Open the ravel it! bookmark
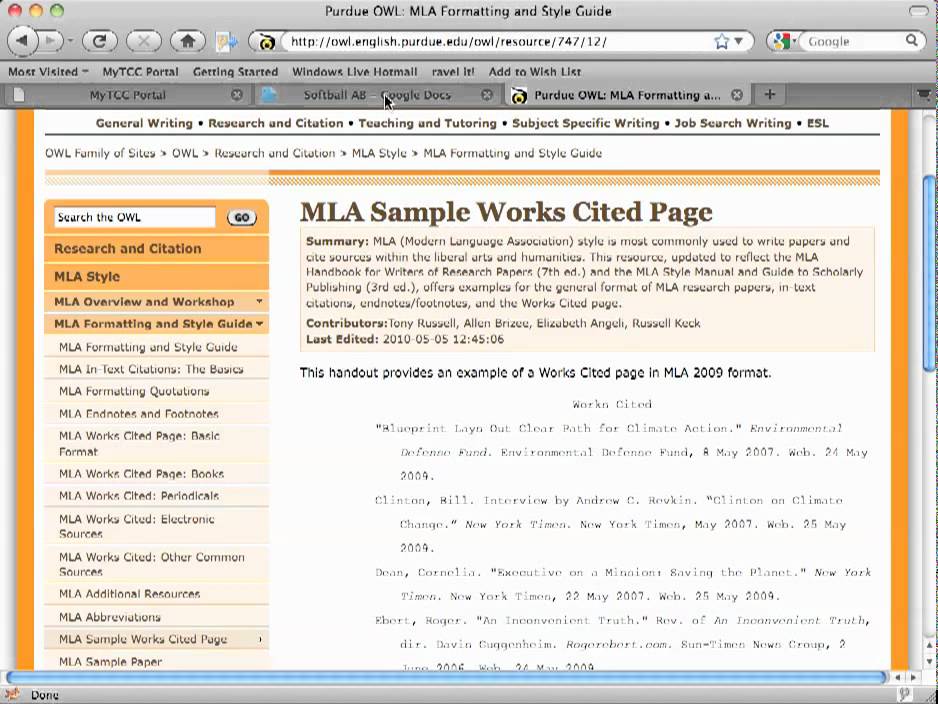Screen dimensions: 938x704 (x=453, y=72)
